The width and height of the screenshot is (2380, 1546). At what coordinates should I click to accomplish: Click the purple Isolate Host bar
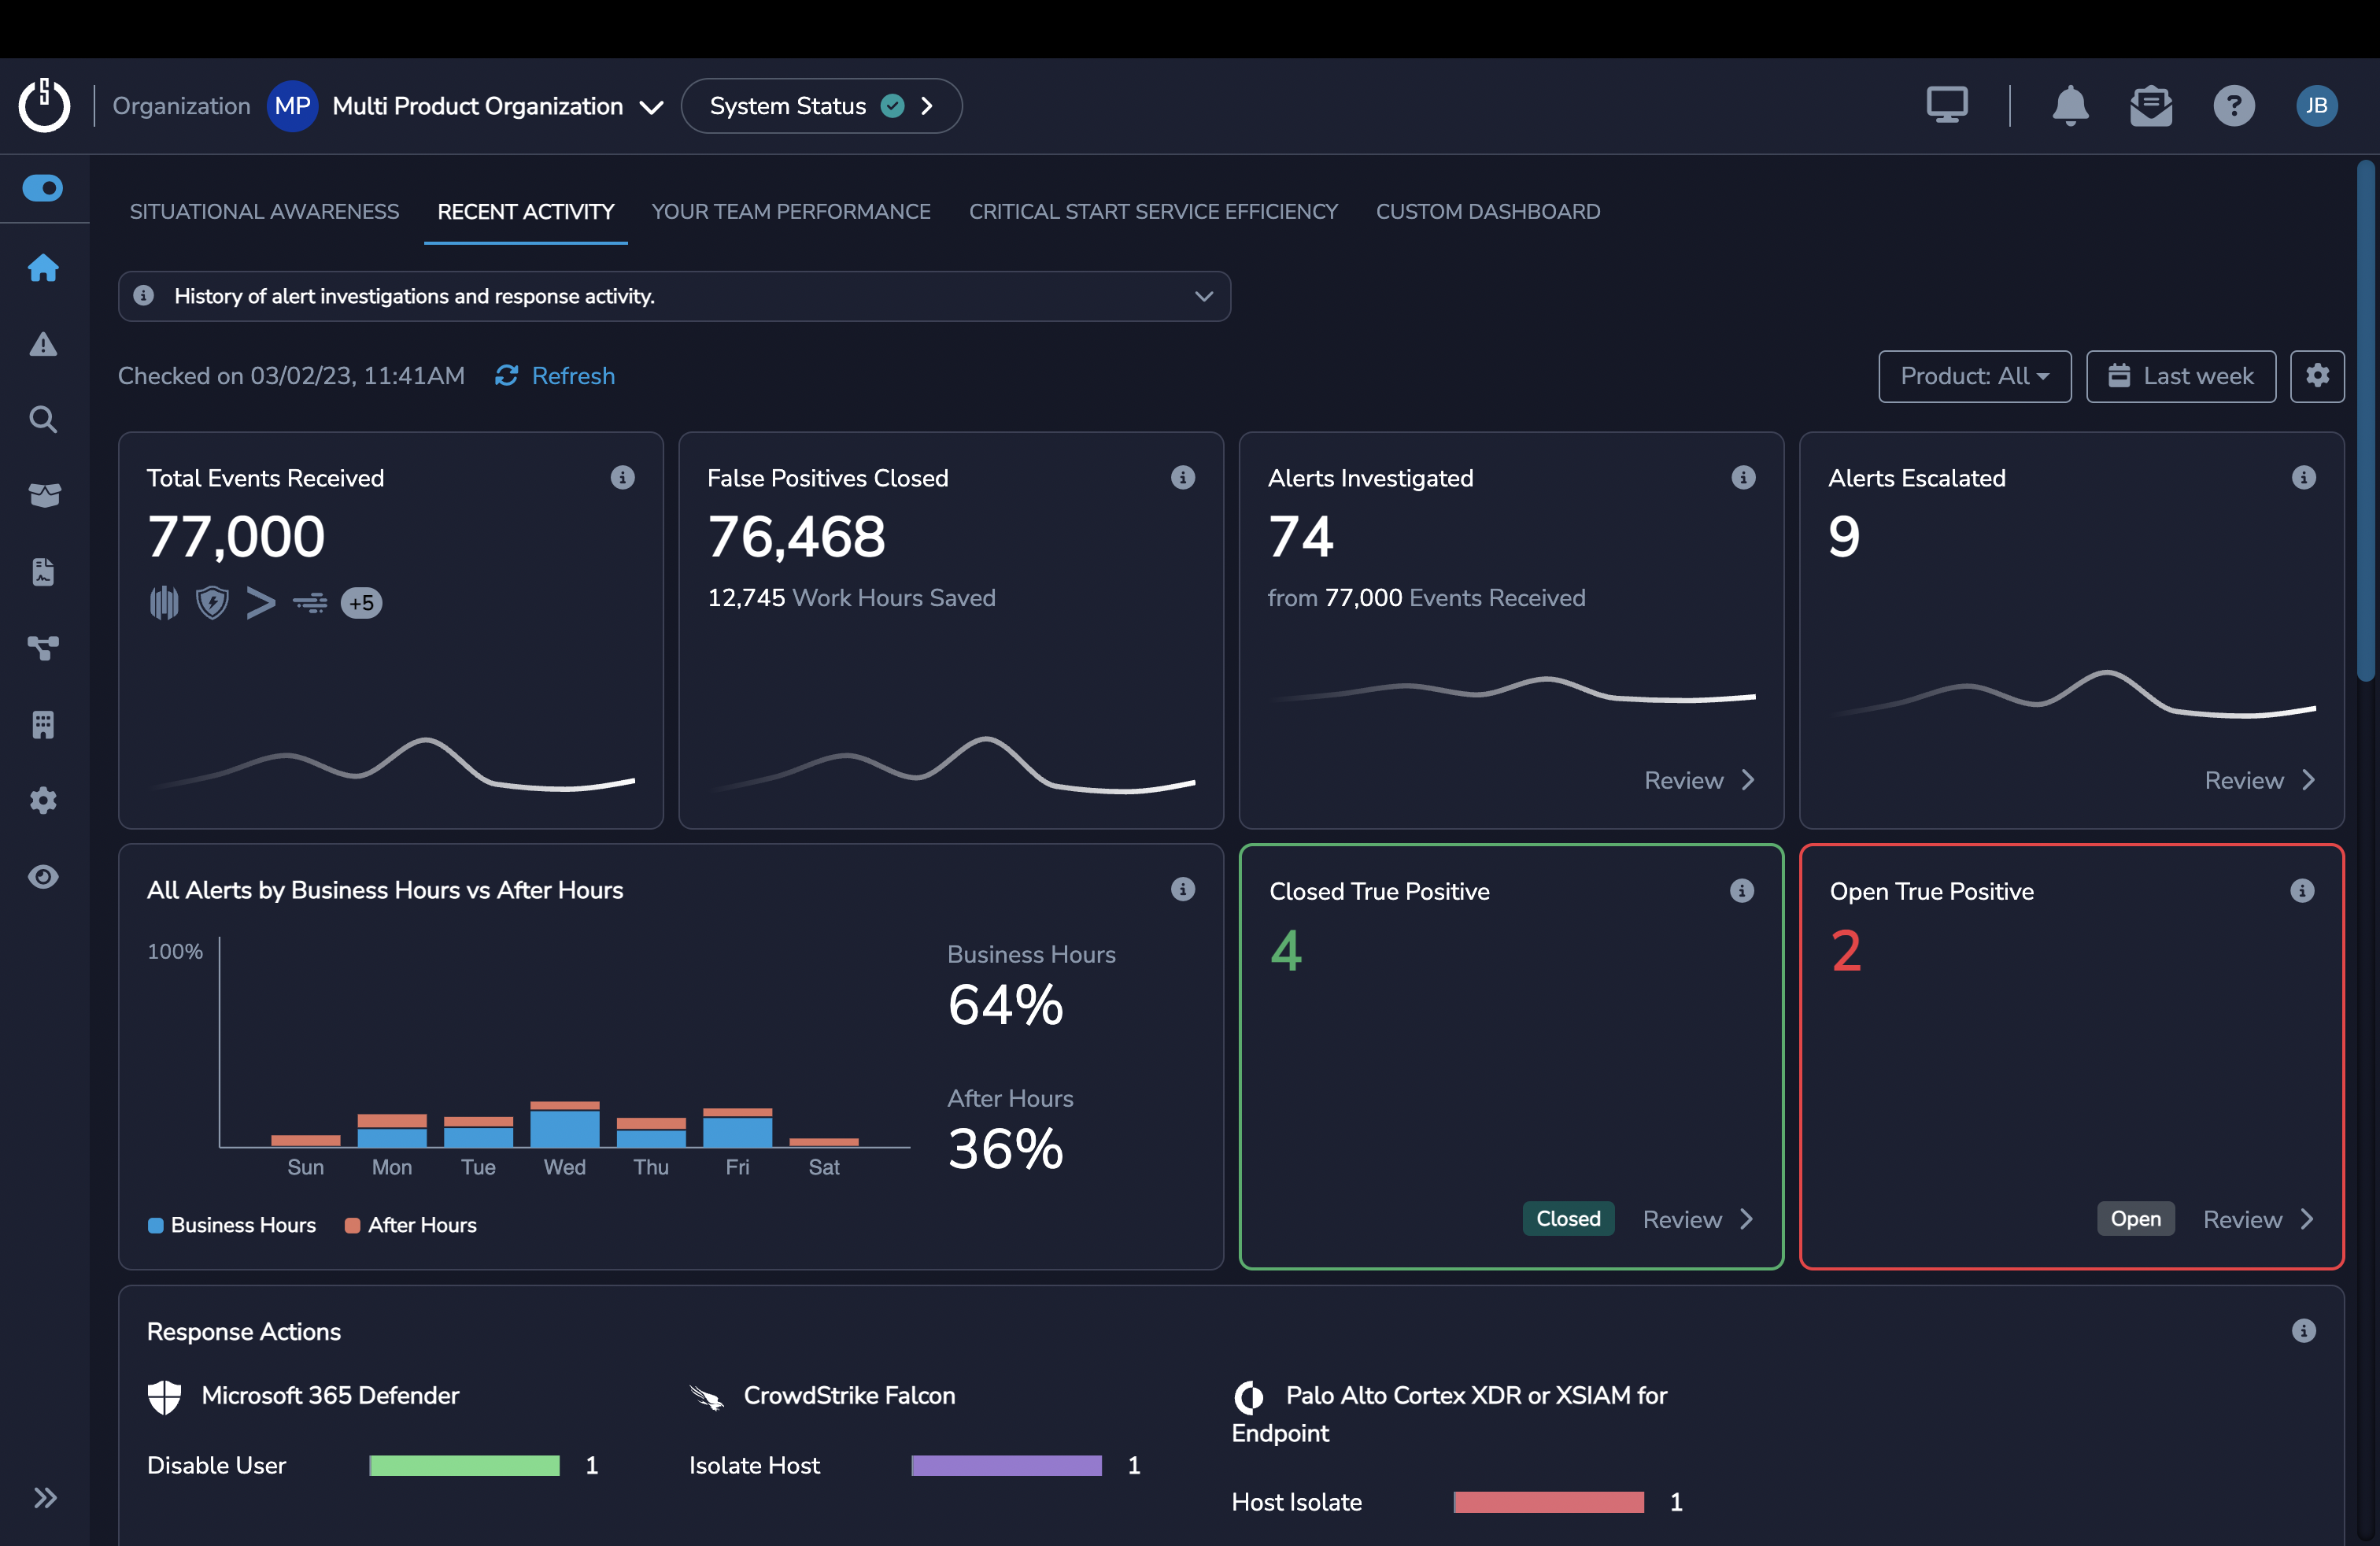click(x=1006, y=1465)
